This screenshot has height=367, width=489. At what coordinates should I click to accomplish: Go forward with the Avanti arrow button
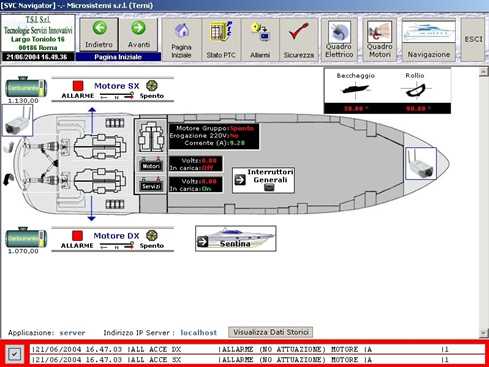point(138,35)
